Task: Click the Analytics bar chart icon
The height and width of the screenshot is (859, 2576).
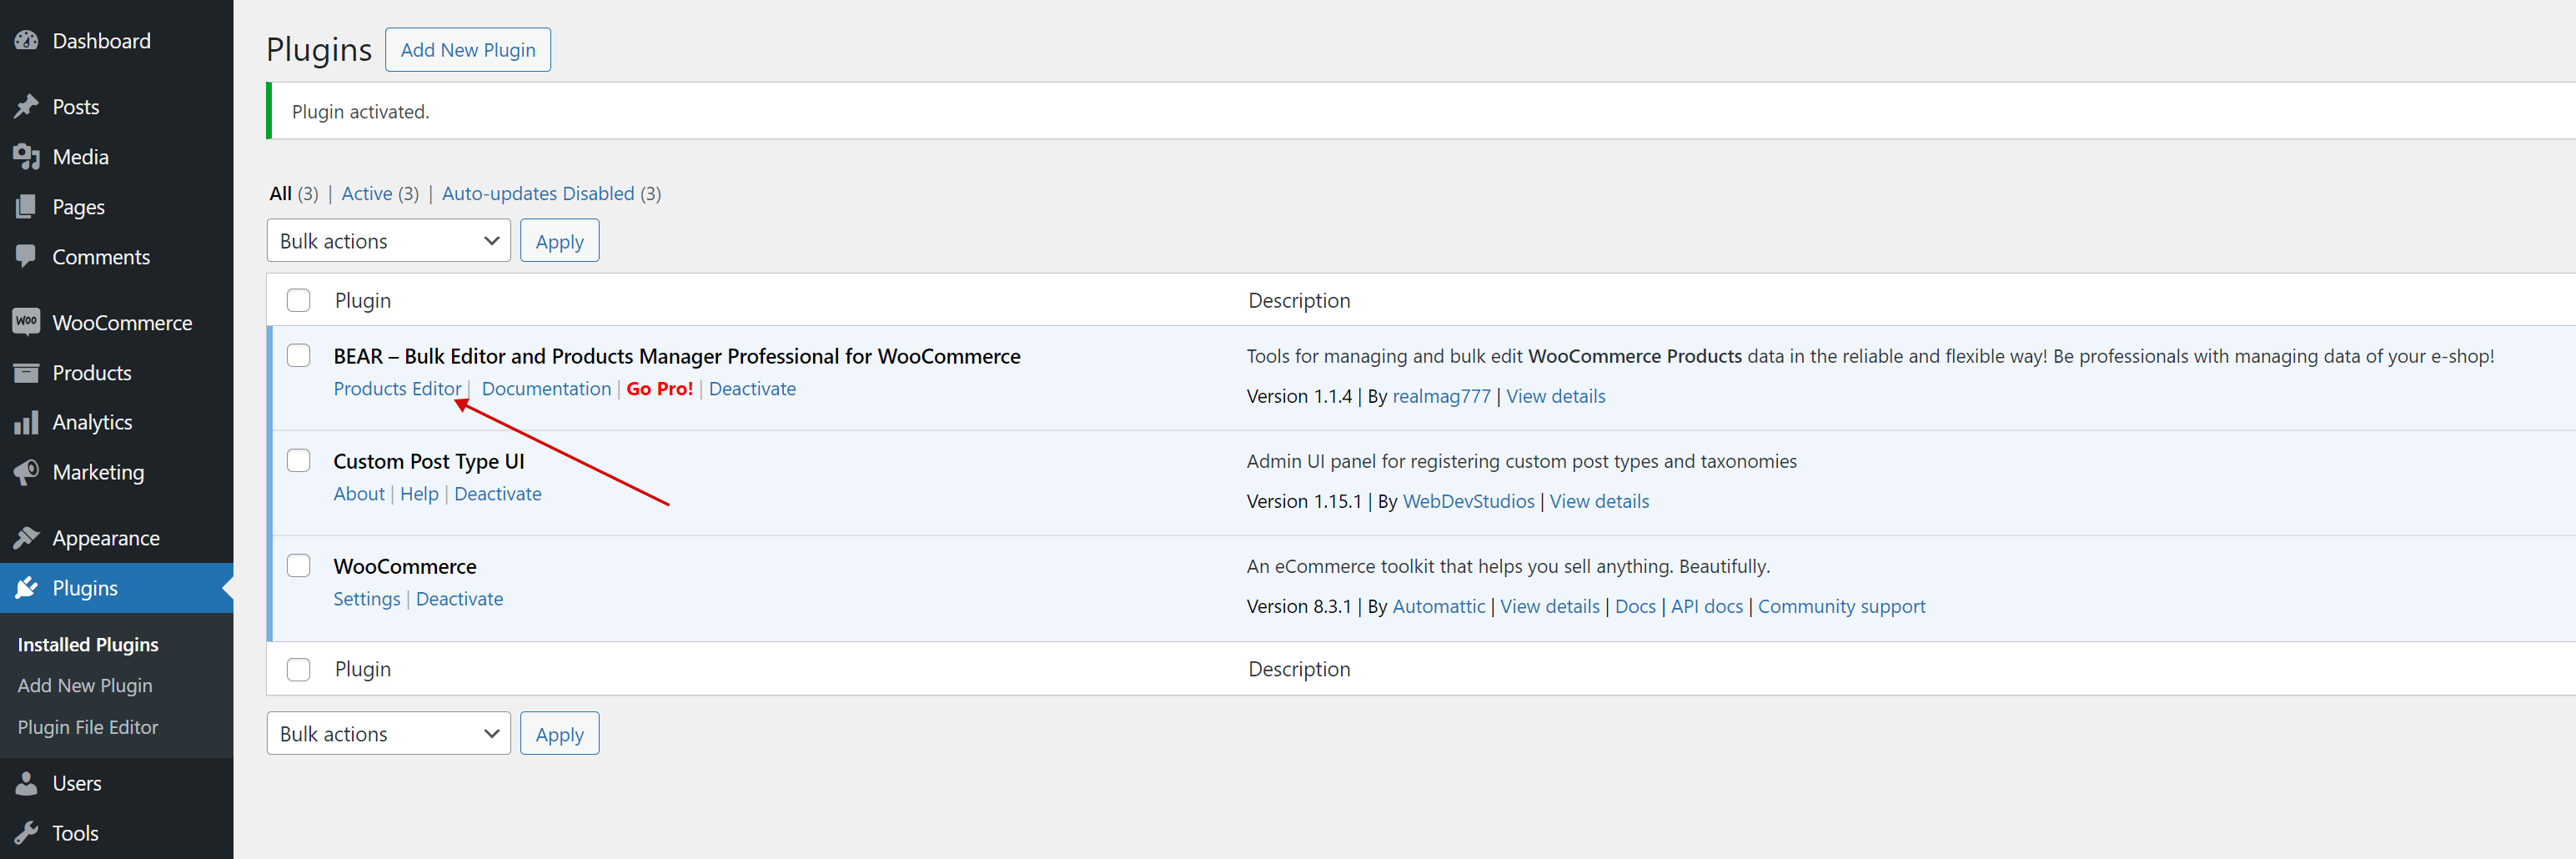Action: [x=27, y=422]
